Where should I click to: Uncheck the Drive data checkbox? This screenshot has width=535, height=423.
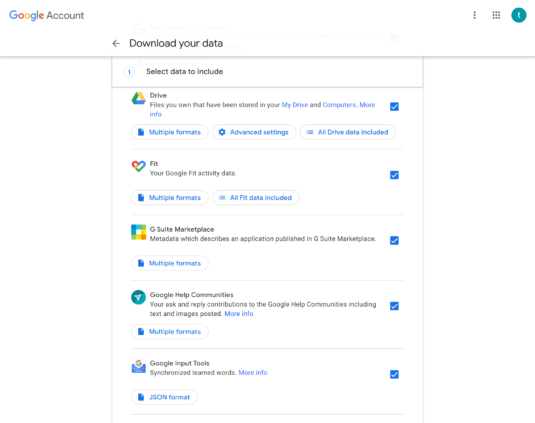click(x=394, y=107)
